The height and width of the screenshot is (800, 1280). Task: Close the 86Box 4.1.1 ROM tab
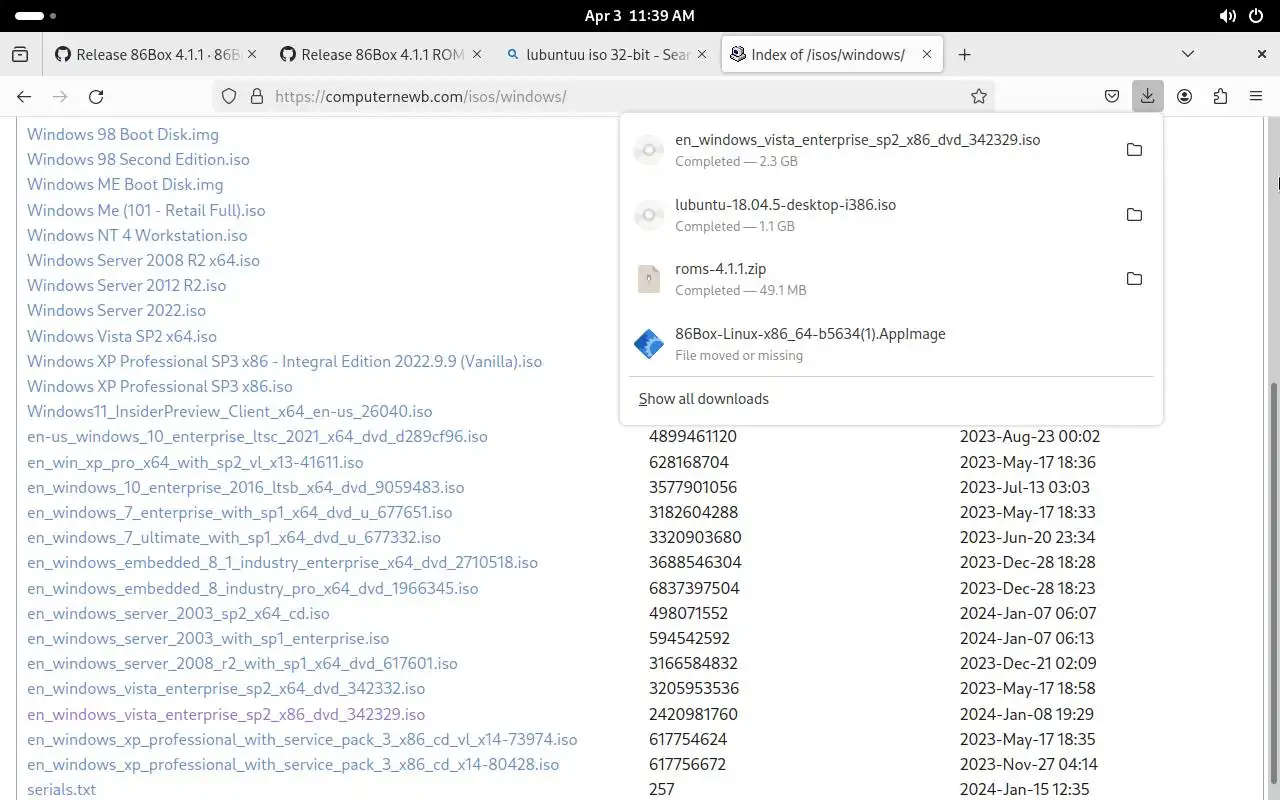click(477, 54)
